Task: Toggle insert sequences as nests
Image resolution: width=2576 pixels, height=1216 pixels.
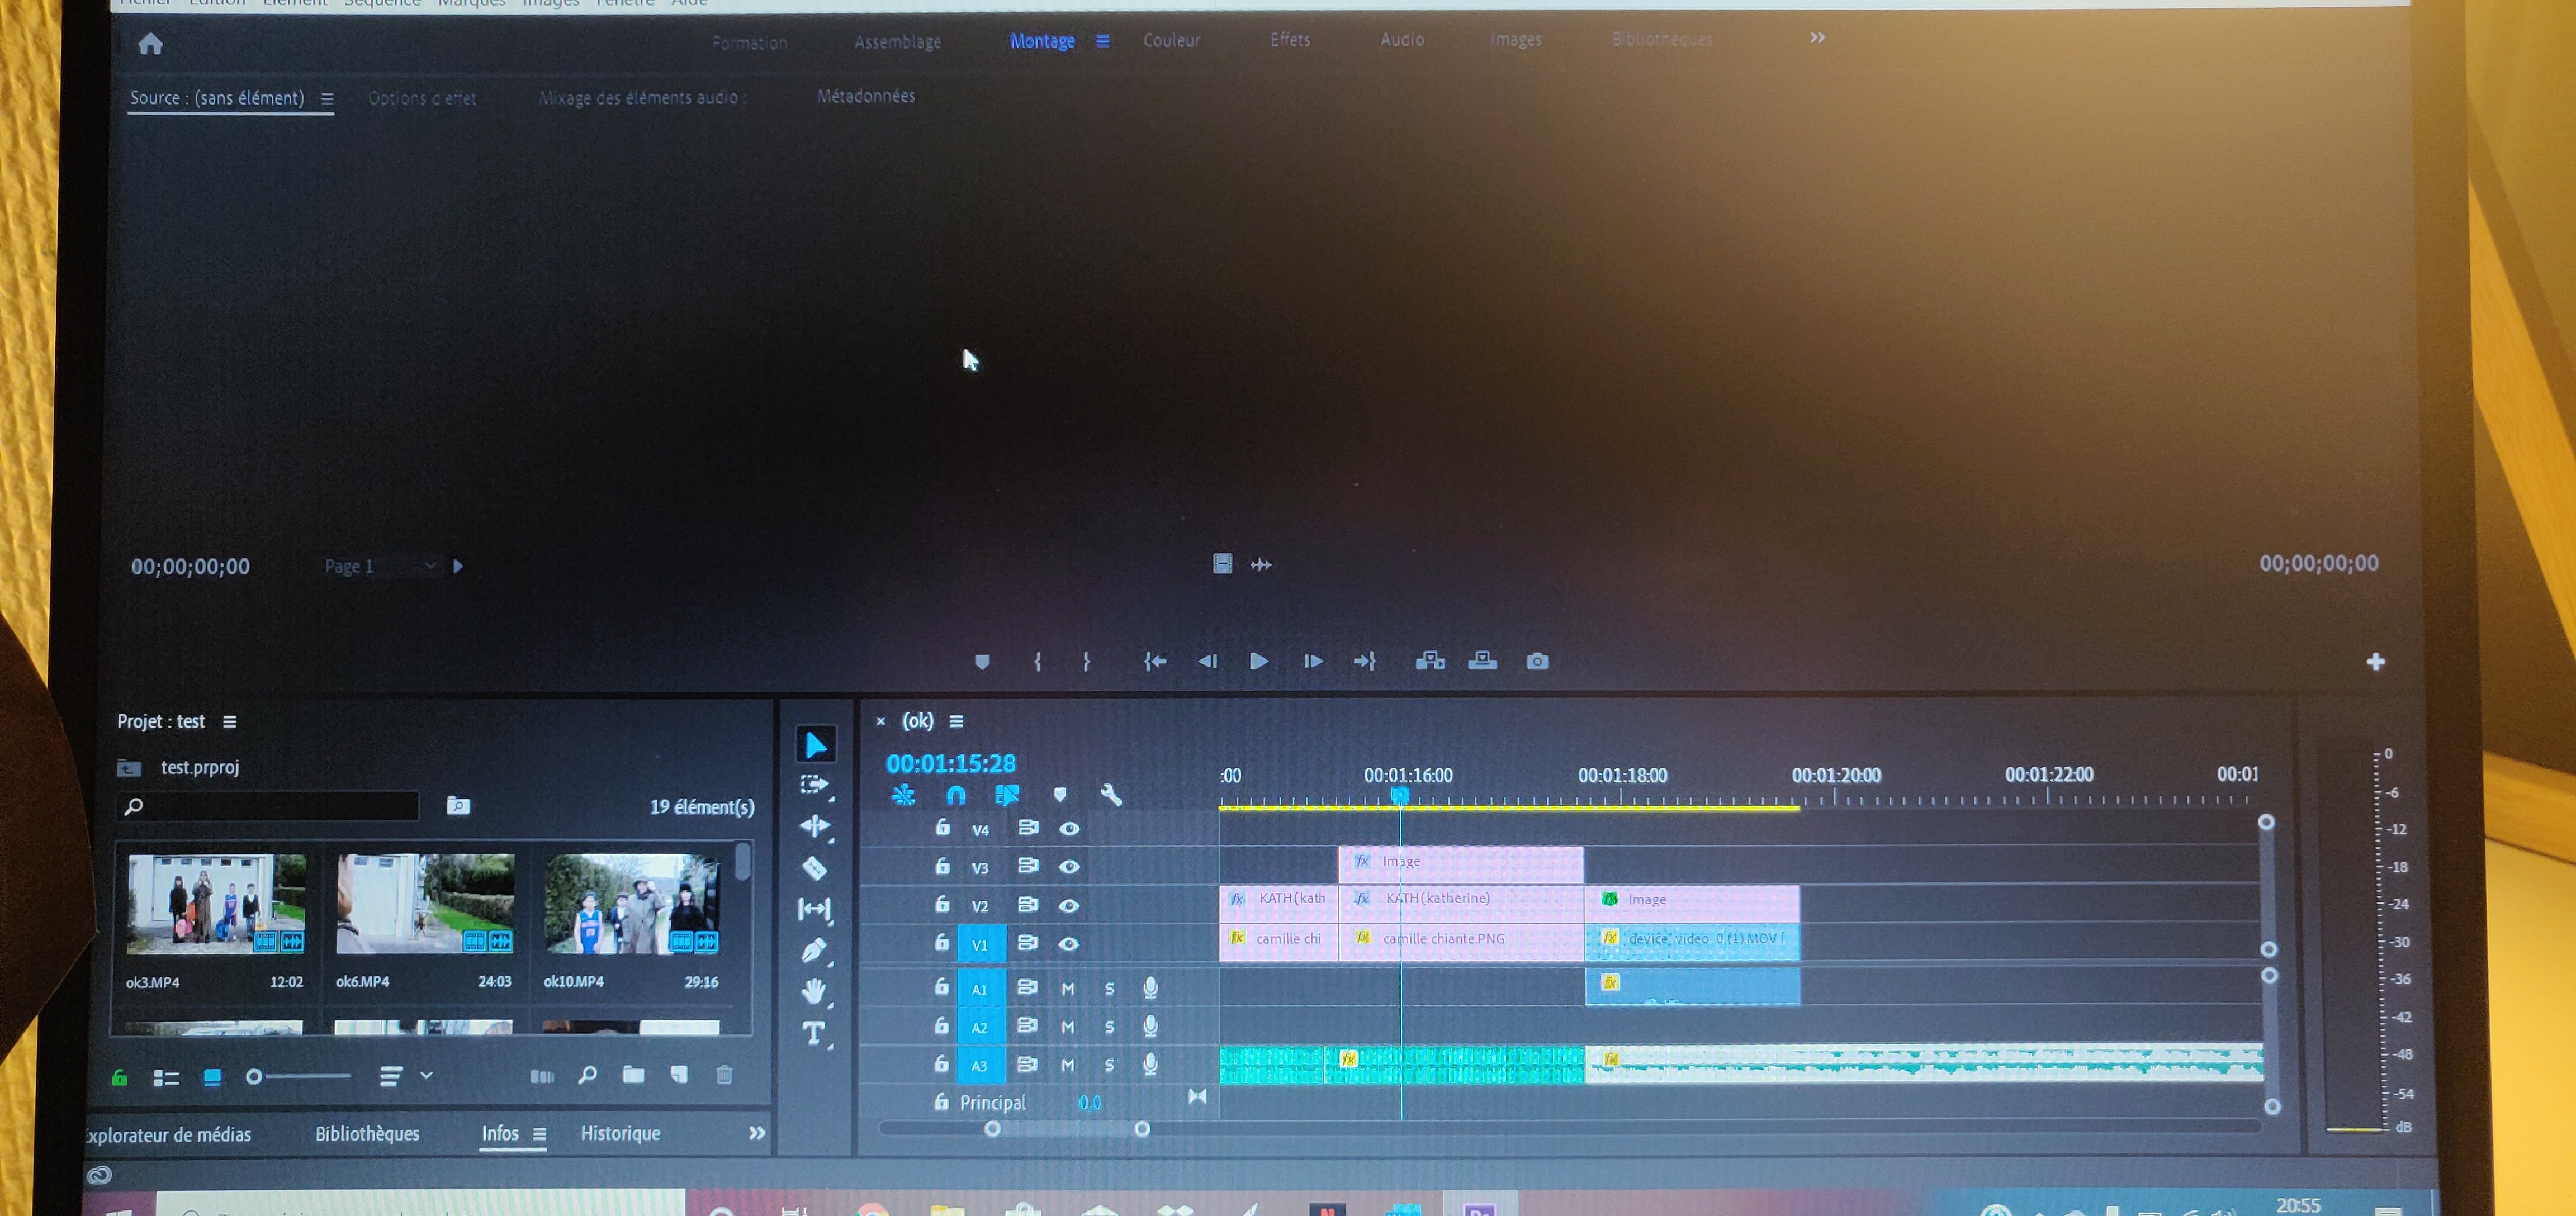Action: click(903, 795)
